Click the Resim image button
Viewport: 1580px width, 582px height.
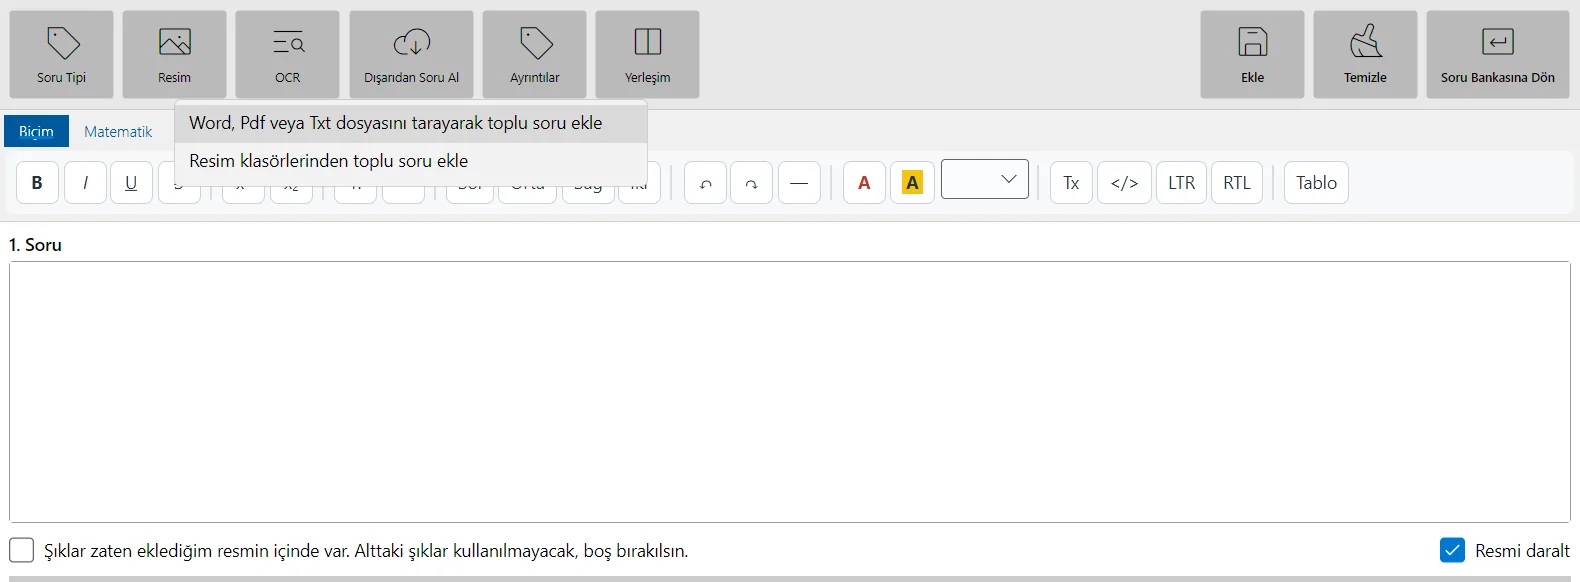(174, 55)
